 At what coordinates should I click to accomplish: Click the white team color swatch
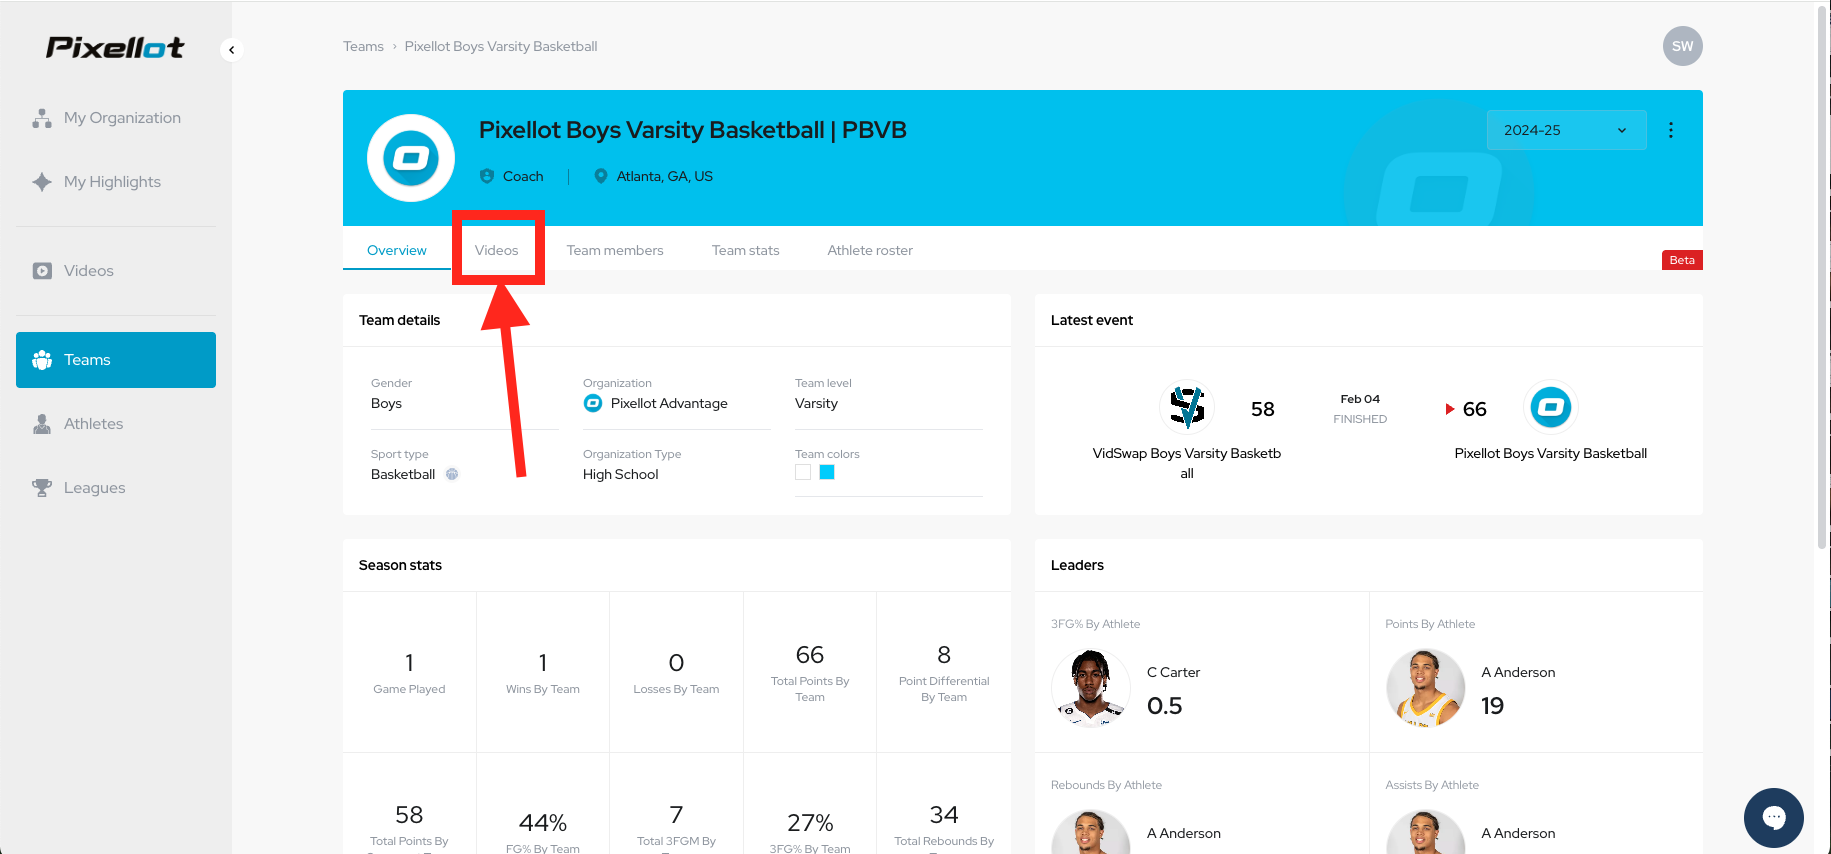(x=803, y=472)
